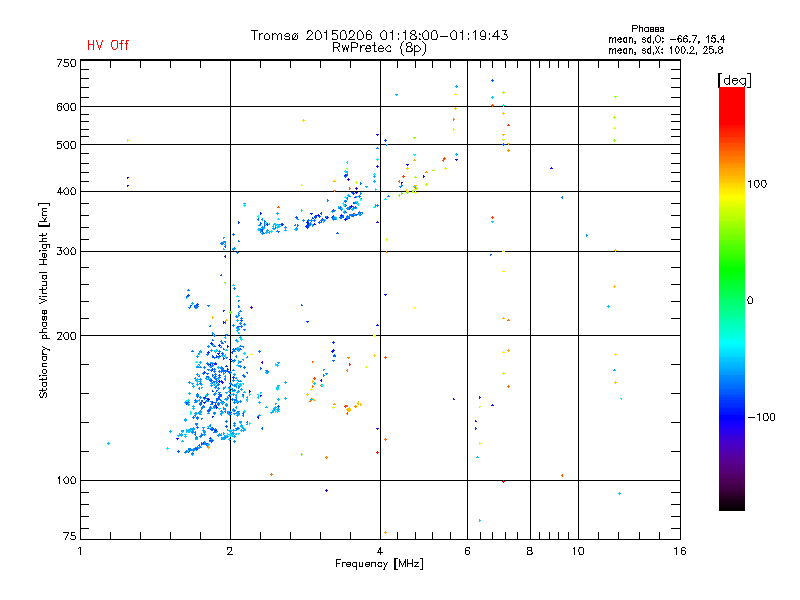800x600 pixels.
Task: Click the Frequency [MHz] axis label
Action: tap(379, 564)
